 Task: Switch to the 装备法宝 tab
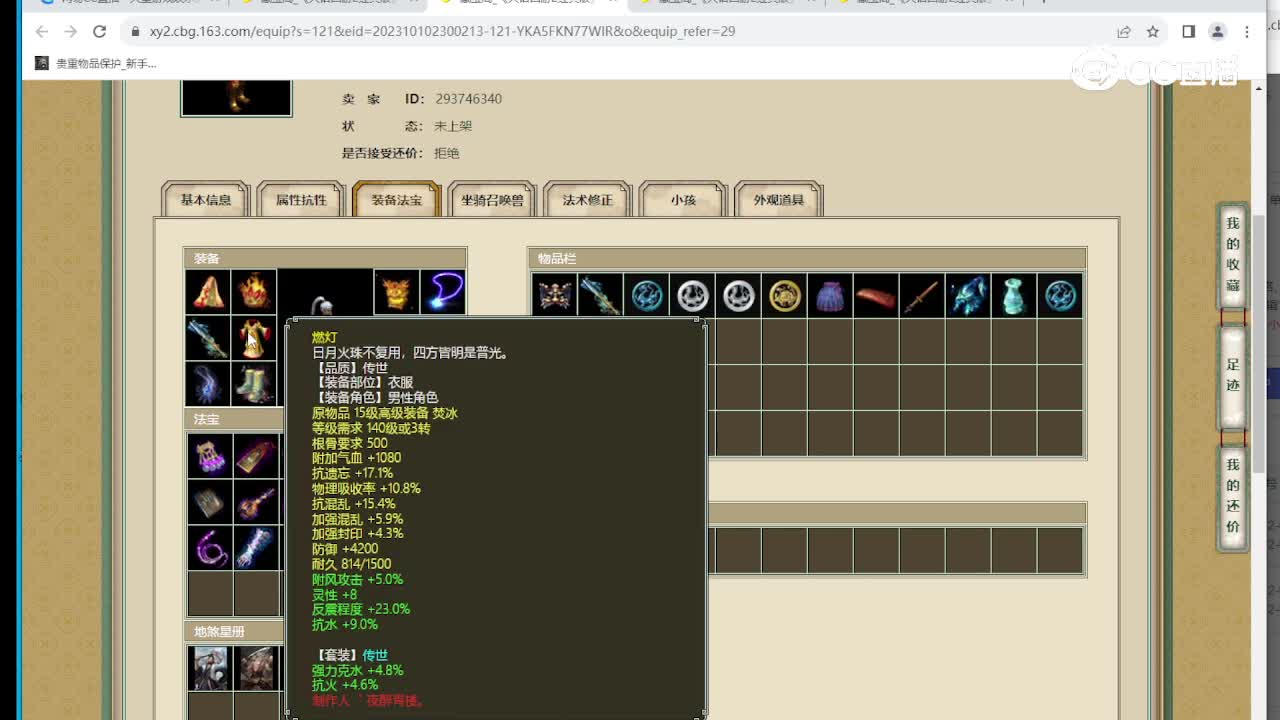click(x=397, y=199)
